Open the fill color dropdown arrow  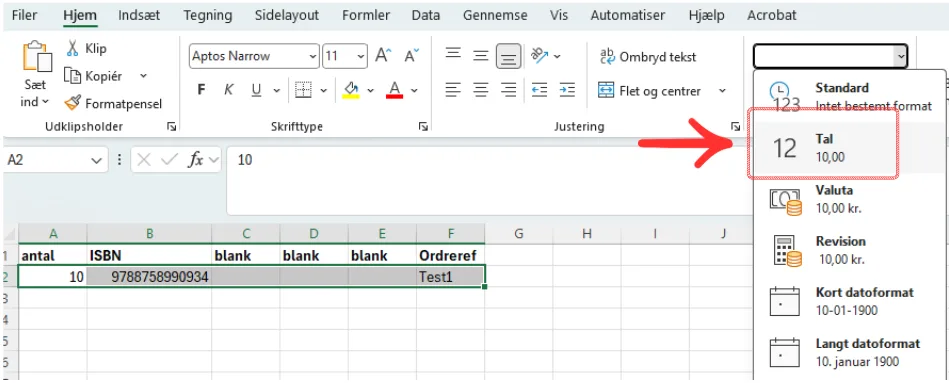pos(370,91)
